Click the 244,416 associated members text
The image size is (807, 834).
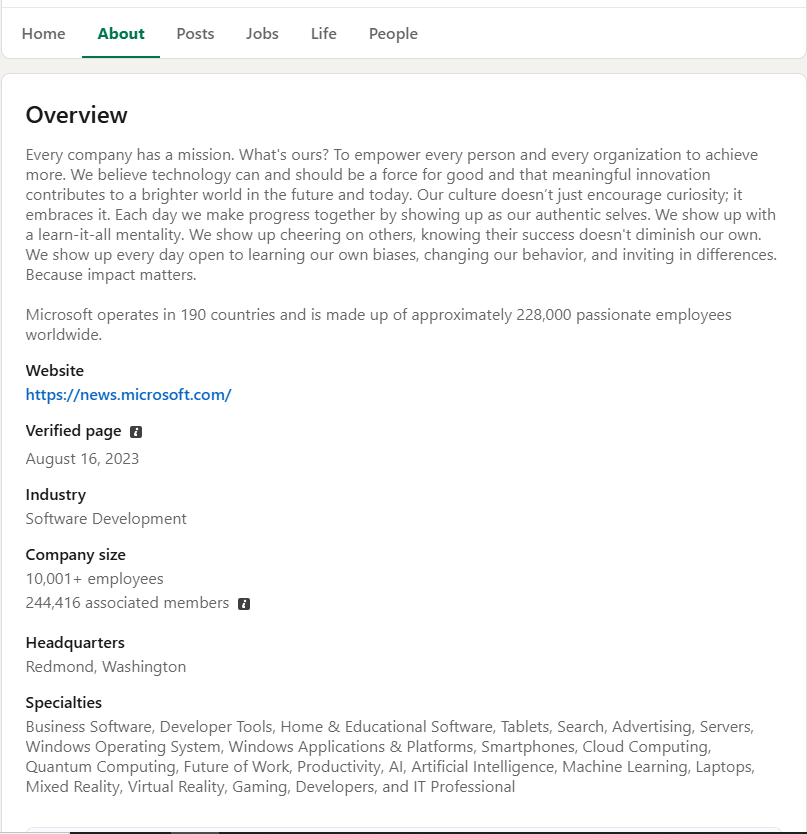[x=127, y=603]
